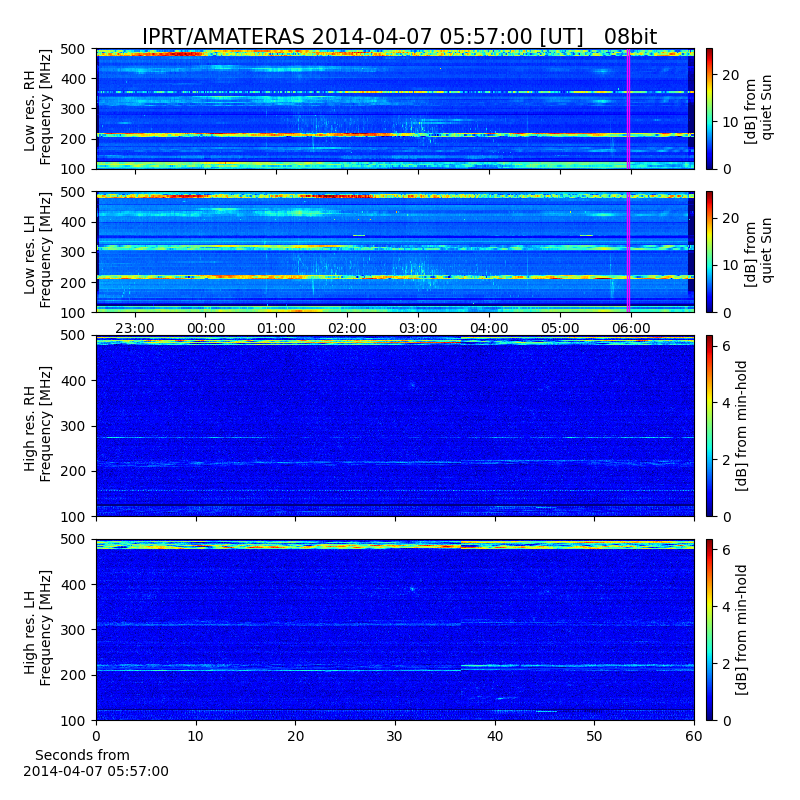The image size is (800, 800).
Task: Click the 03:00 time tick label
Action: pyautogui.click(x=418, y=327)
